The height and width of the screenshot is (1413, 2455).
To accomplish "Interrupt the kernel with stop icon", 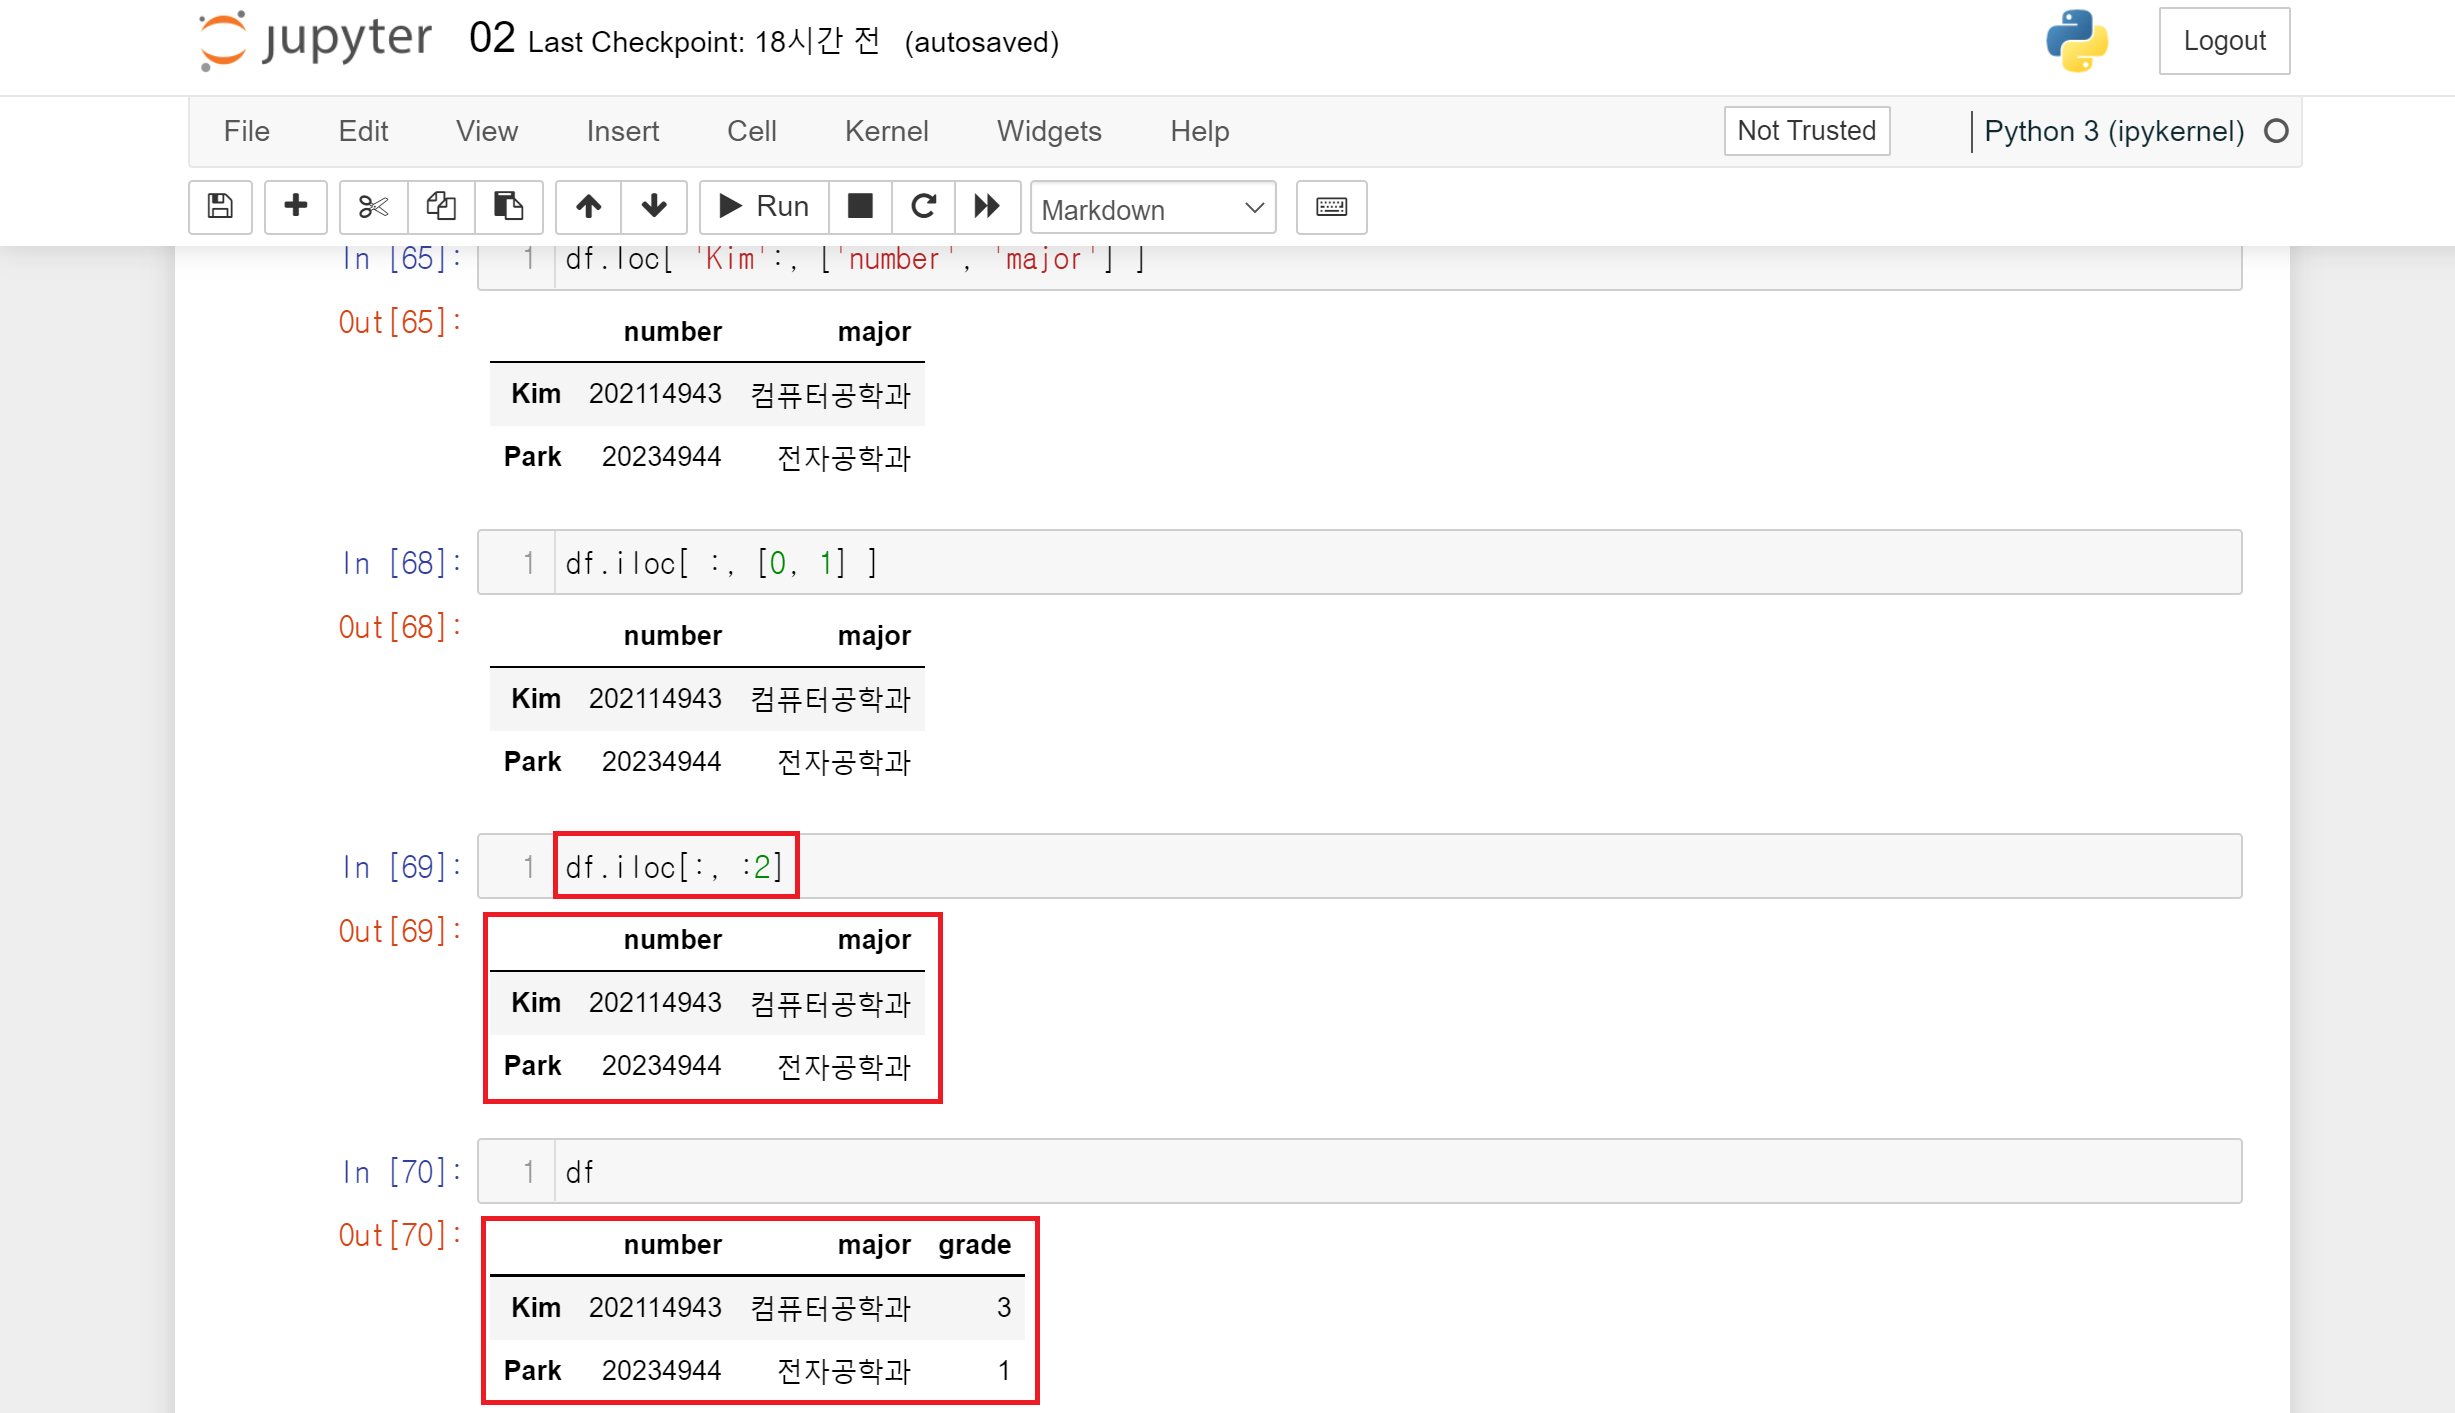I will point(860,207).
